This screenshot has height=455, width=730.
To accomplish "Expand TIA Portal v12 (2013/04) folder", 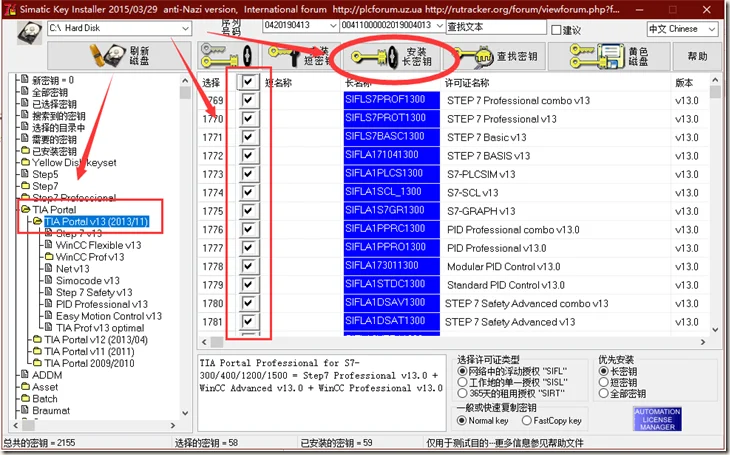I will (x=96, y=340).
